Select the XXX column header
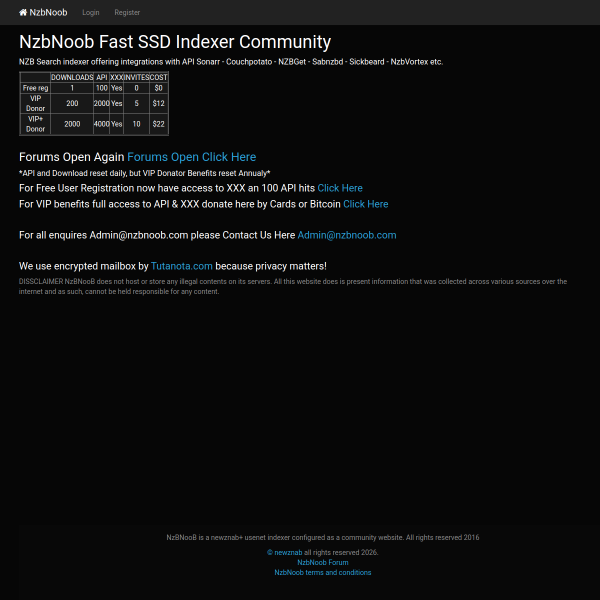Viewport: 600px width, 600px height. coord(116,77)
